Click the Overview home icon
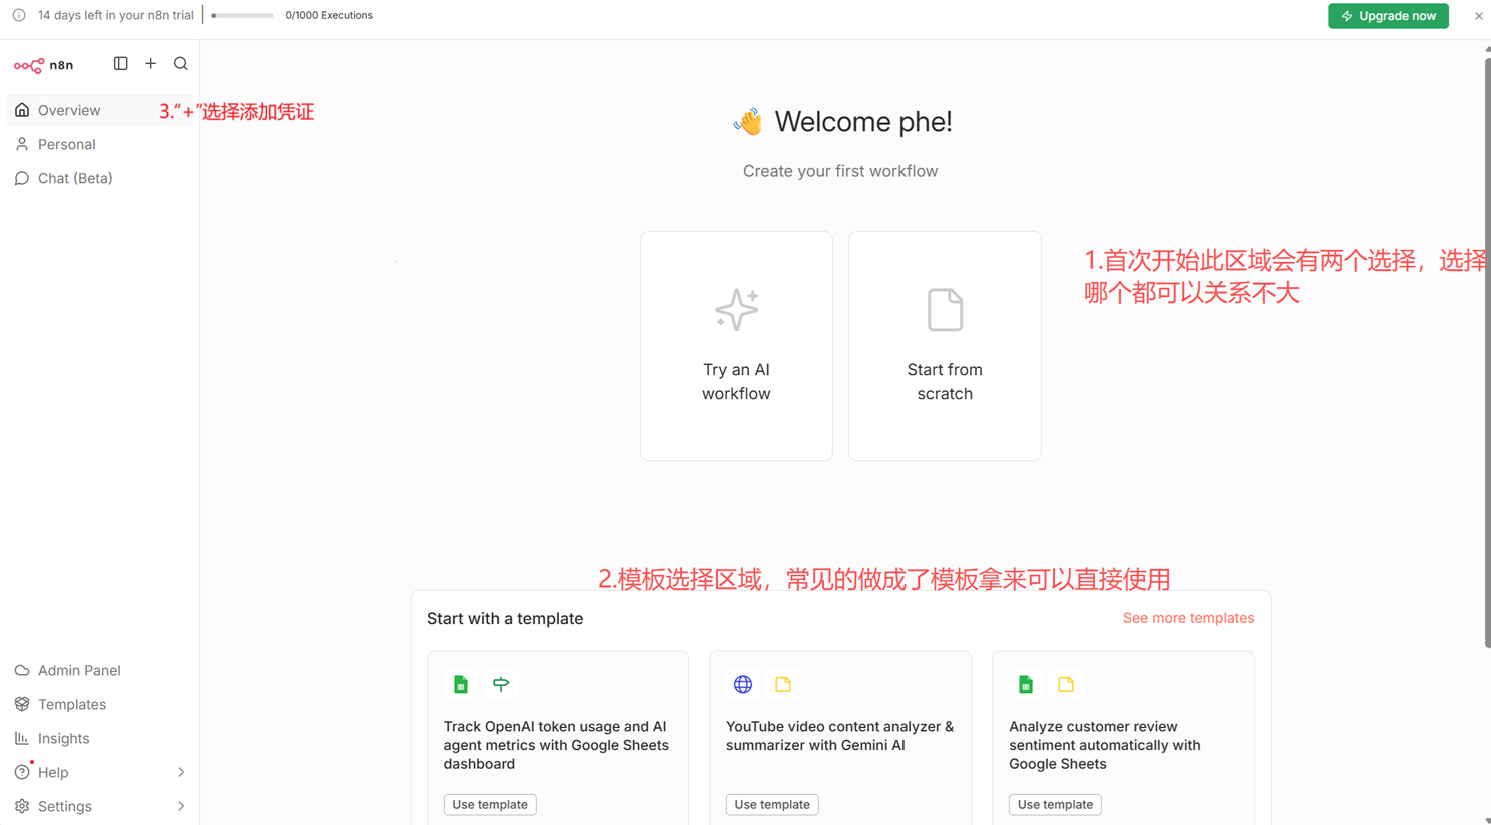 point(22,110)
